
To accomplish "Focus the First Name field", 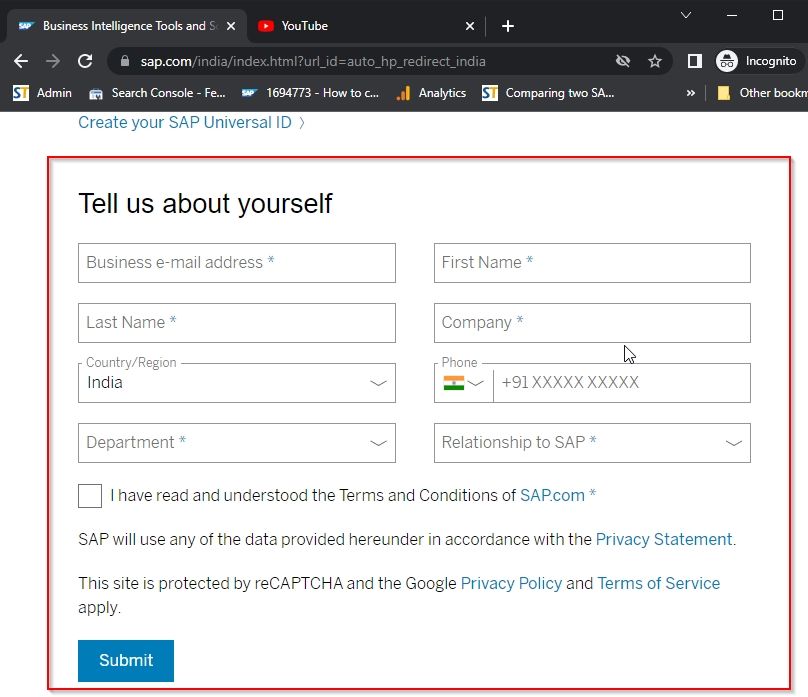I will (x=592, y=263).
